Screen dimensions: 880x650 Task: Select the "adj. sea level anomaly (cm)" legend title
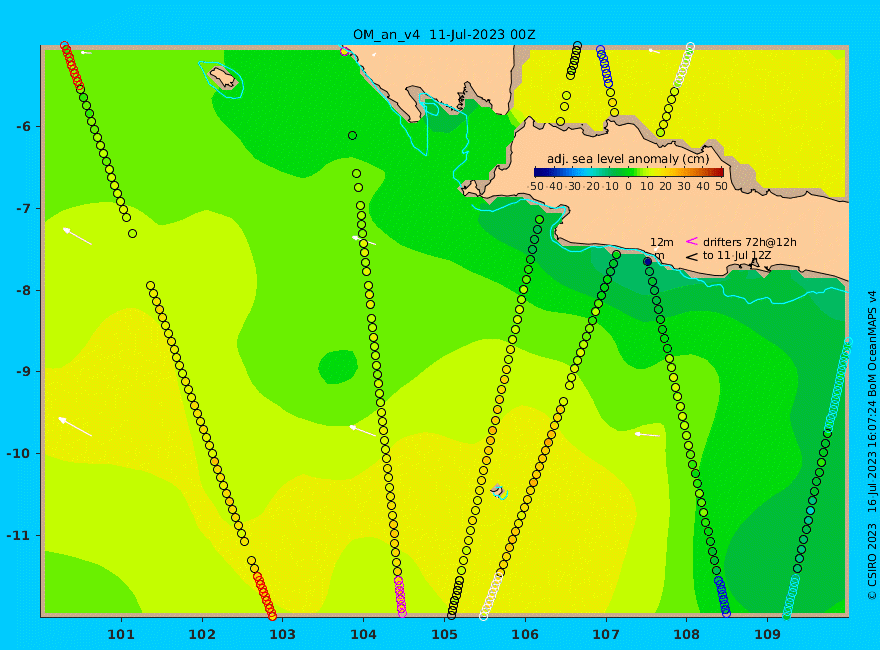[628, 159]
